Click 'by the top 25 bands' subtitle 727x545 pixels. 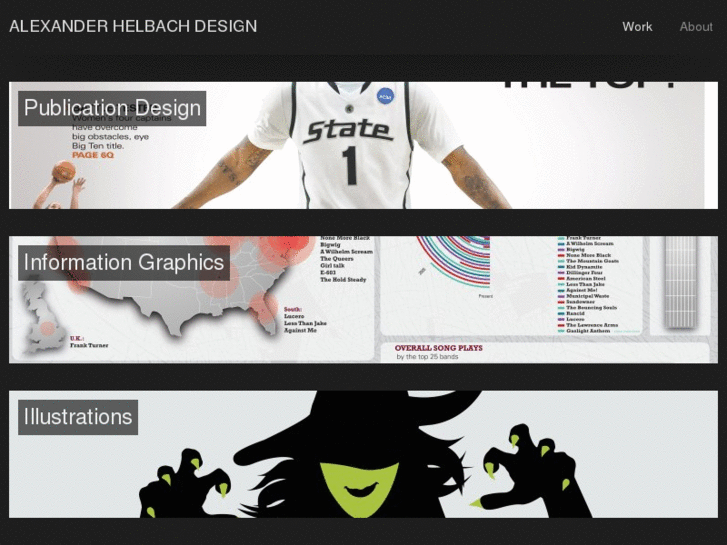point(427,357)
